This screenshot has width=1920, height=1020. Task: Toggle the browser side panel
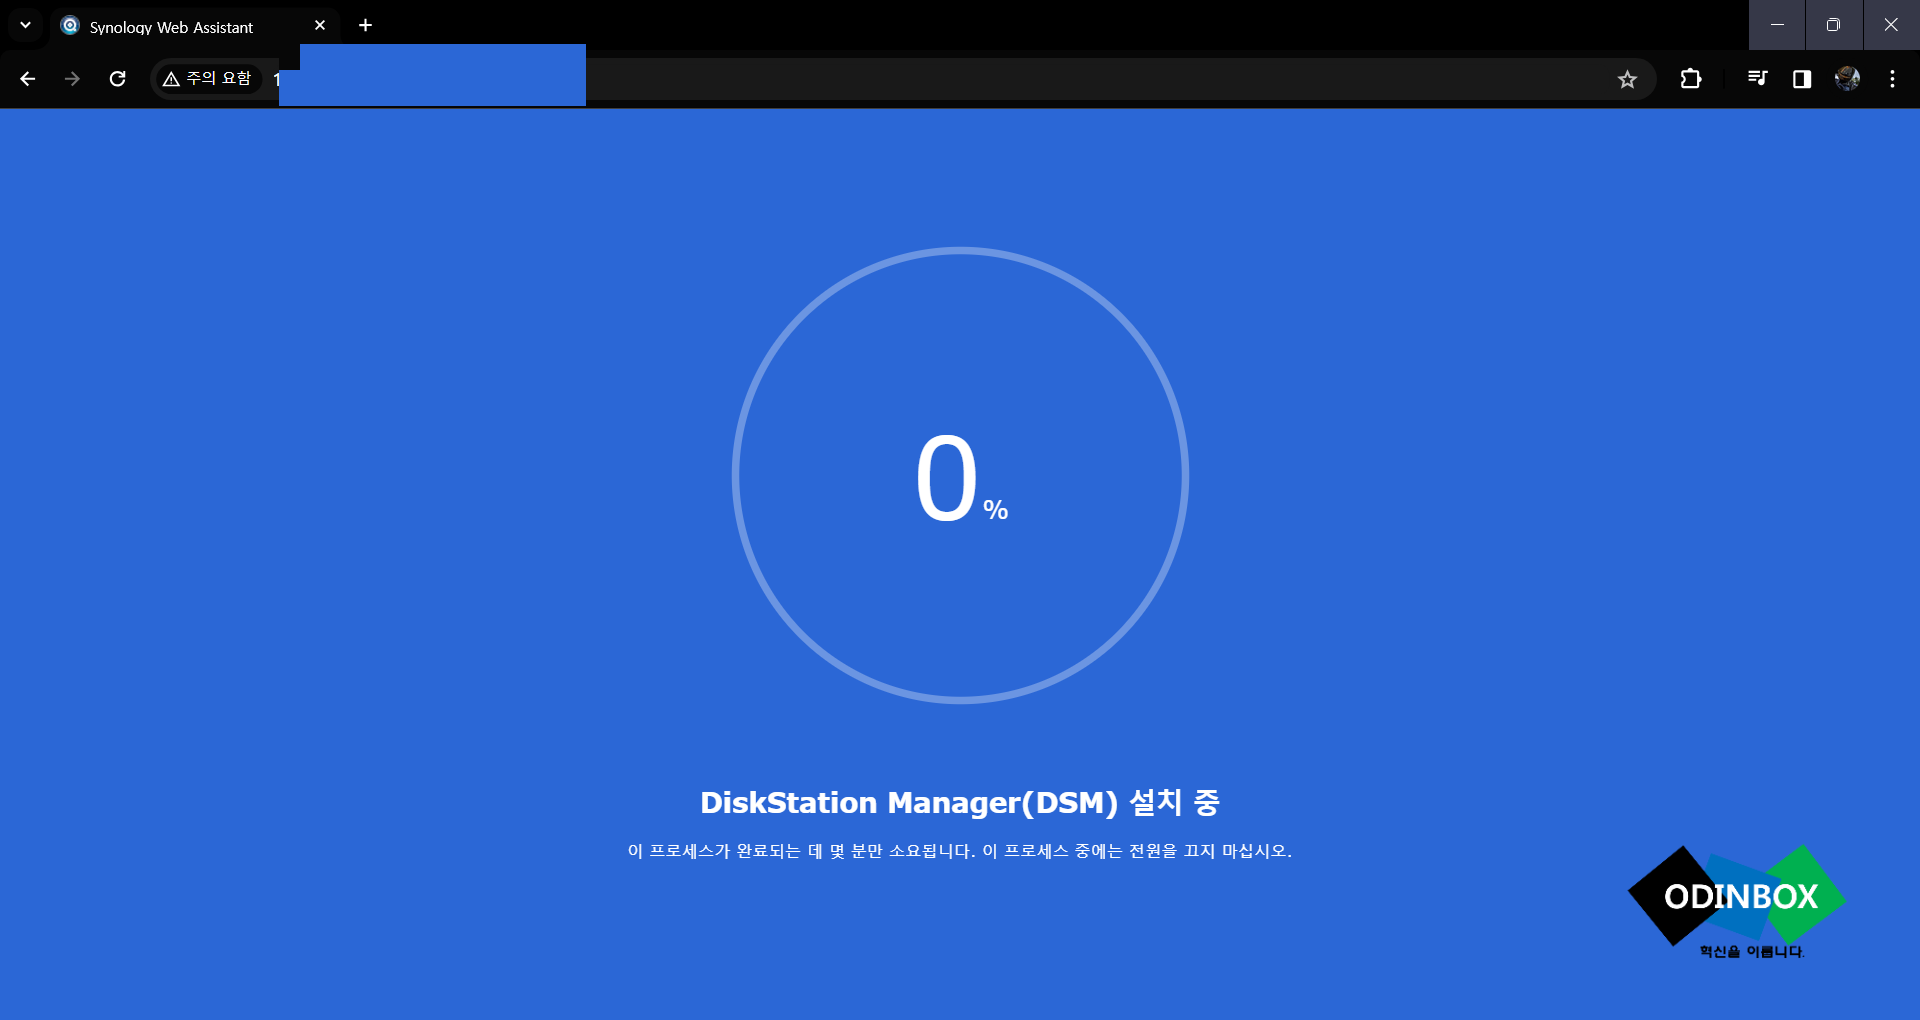1802,79
